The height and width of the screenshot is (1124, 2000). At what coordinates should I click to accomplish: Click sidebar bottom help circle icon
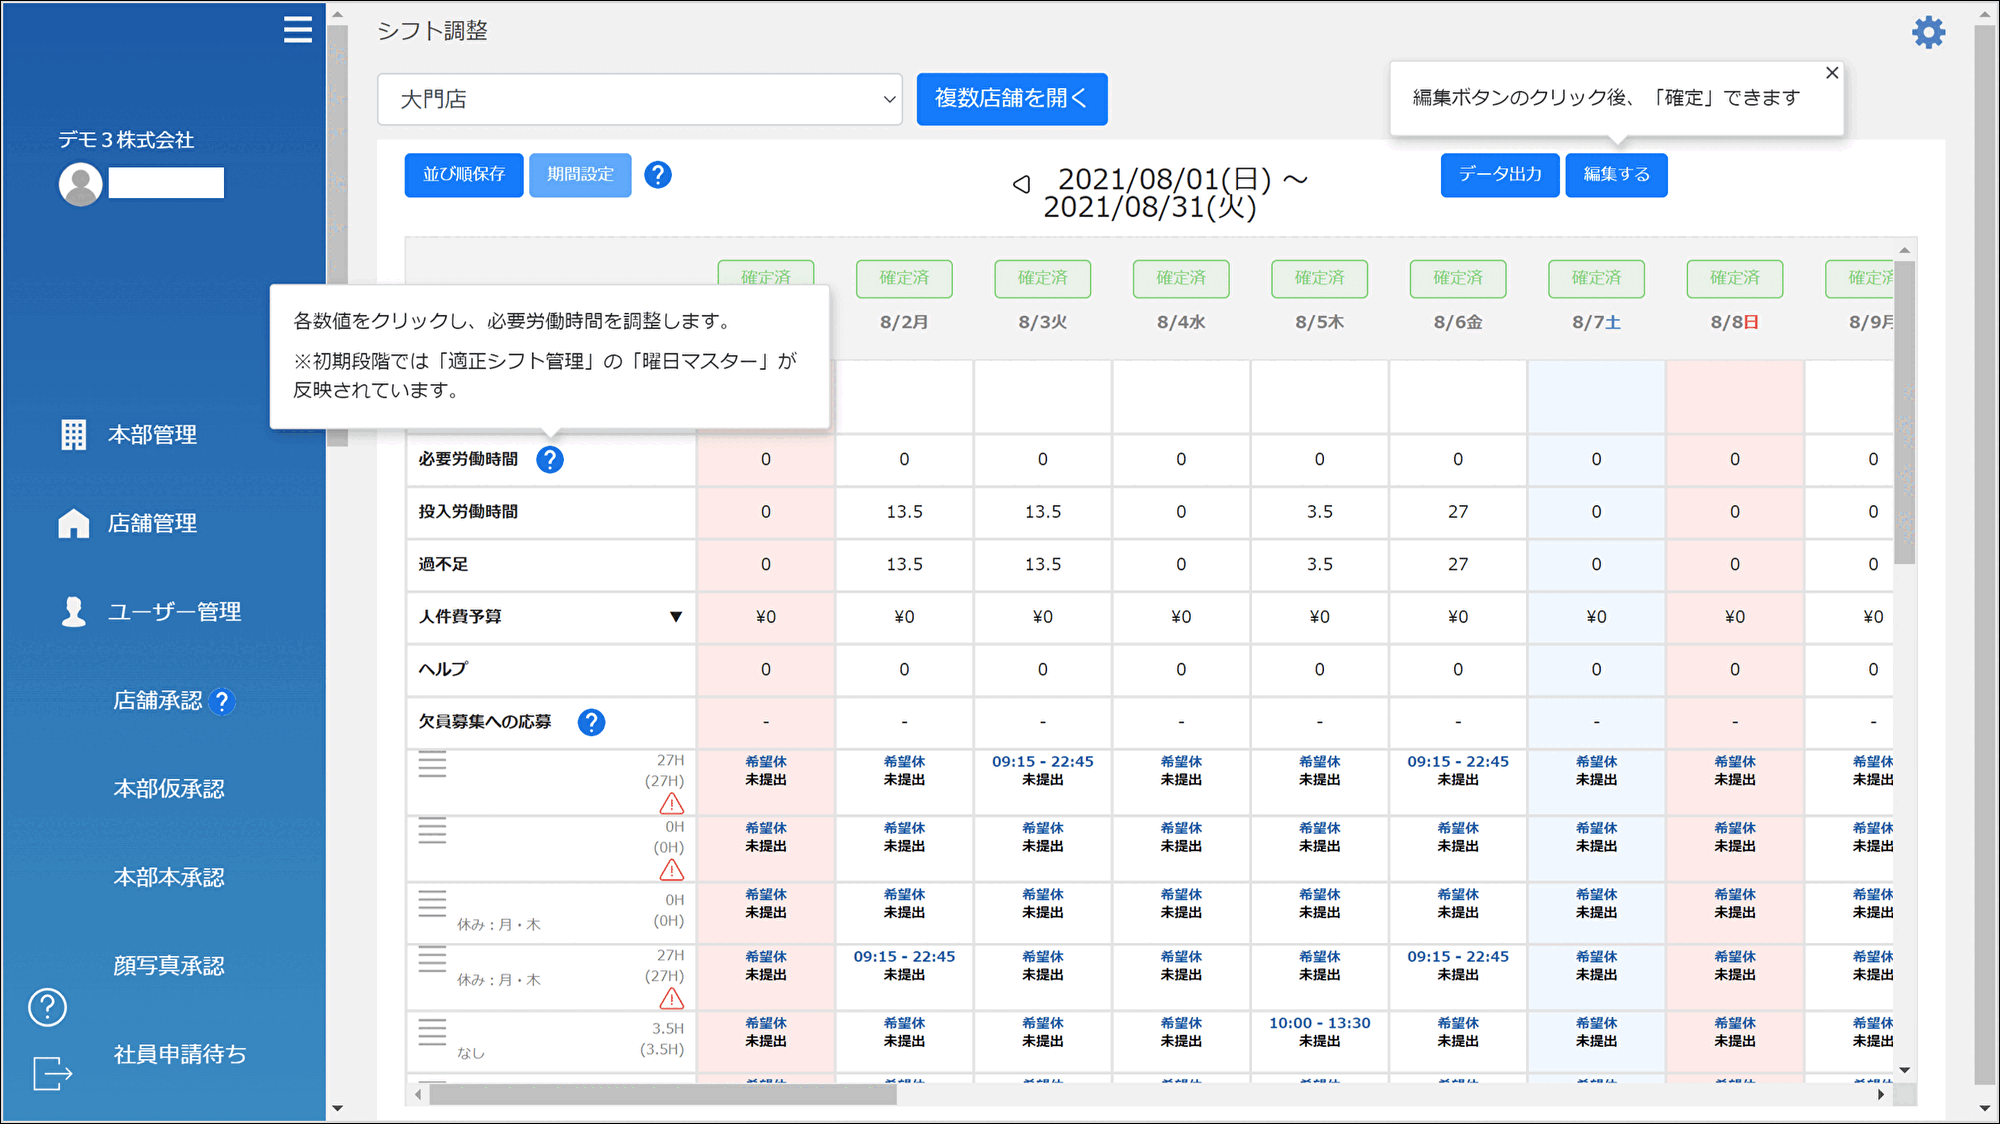click(x=47, y=1007)
